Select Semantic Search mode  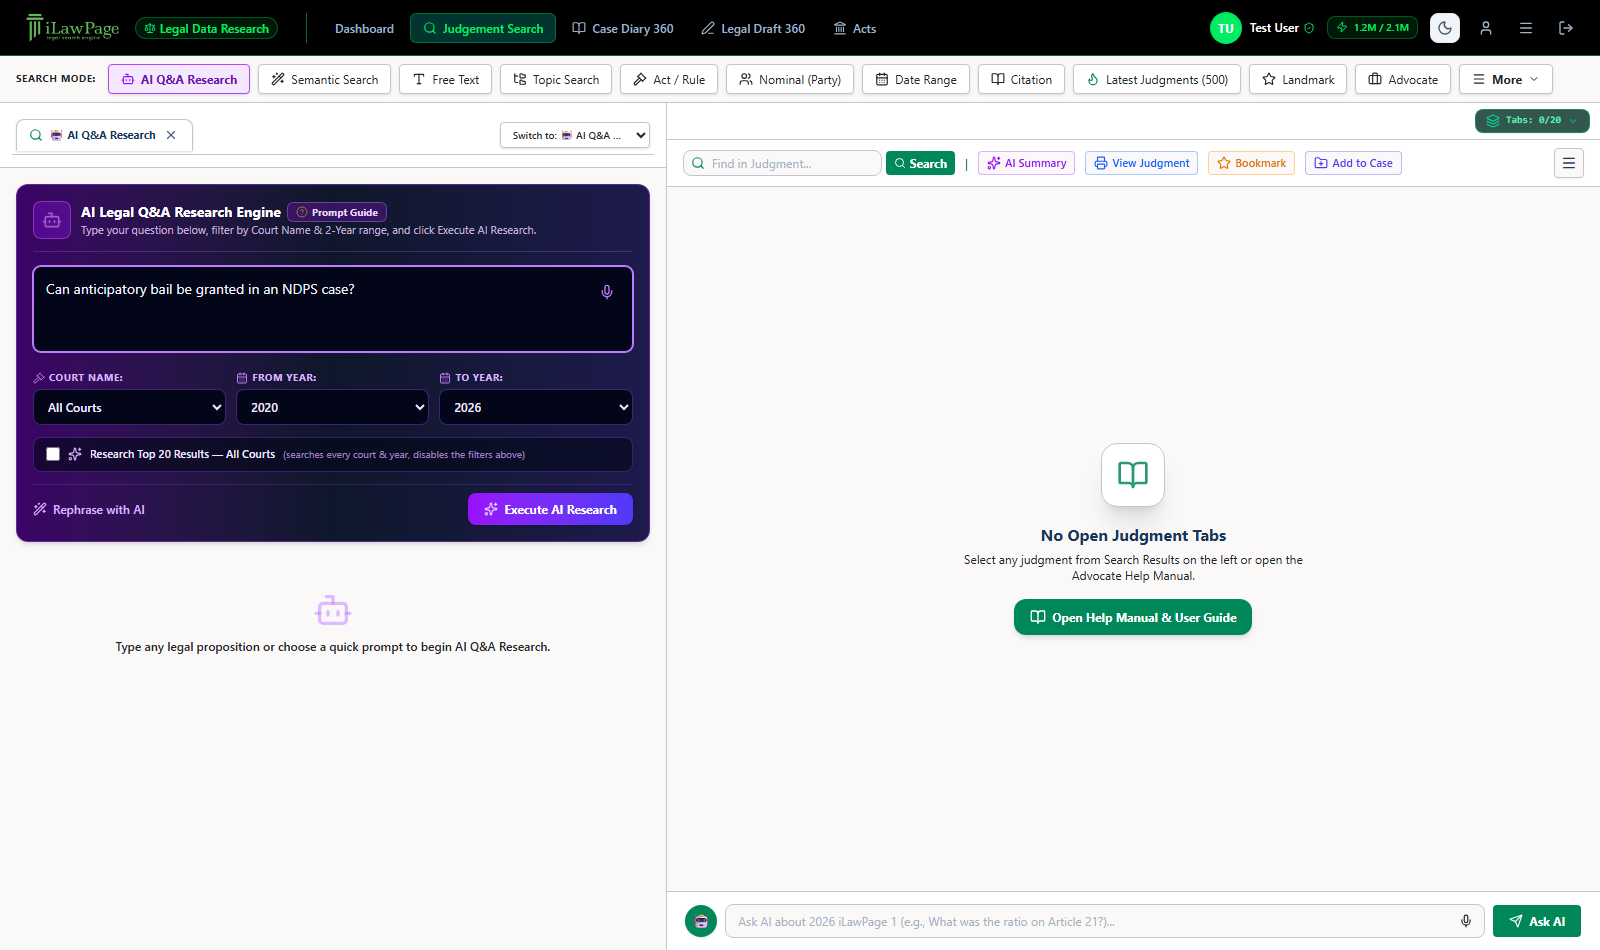click(x=324, y=79)
